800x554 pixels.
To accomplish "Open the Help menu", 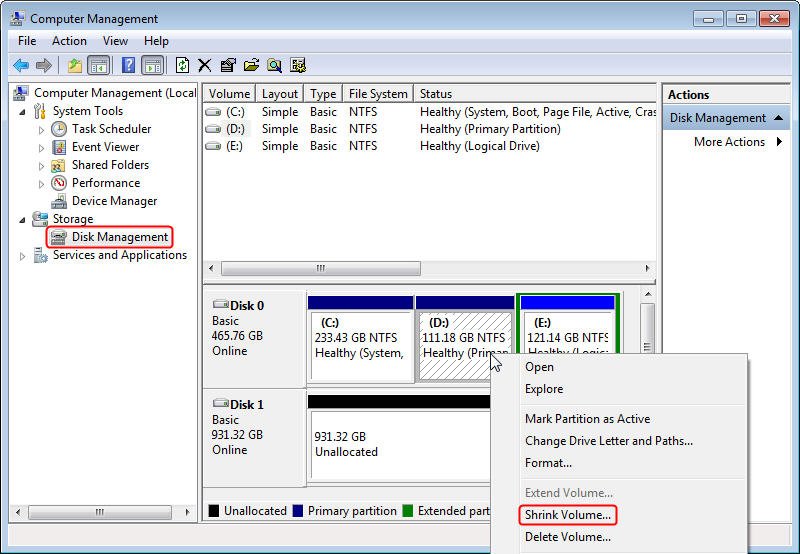I will point(156,41).
